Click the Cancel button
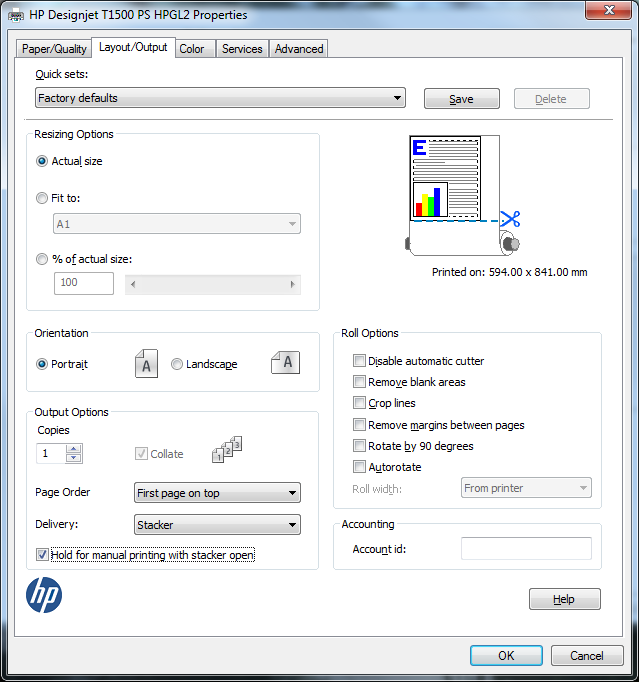Viewport: 639px width, 682px height. [587, 655]
